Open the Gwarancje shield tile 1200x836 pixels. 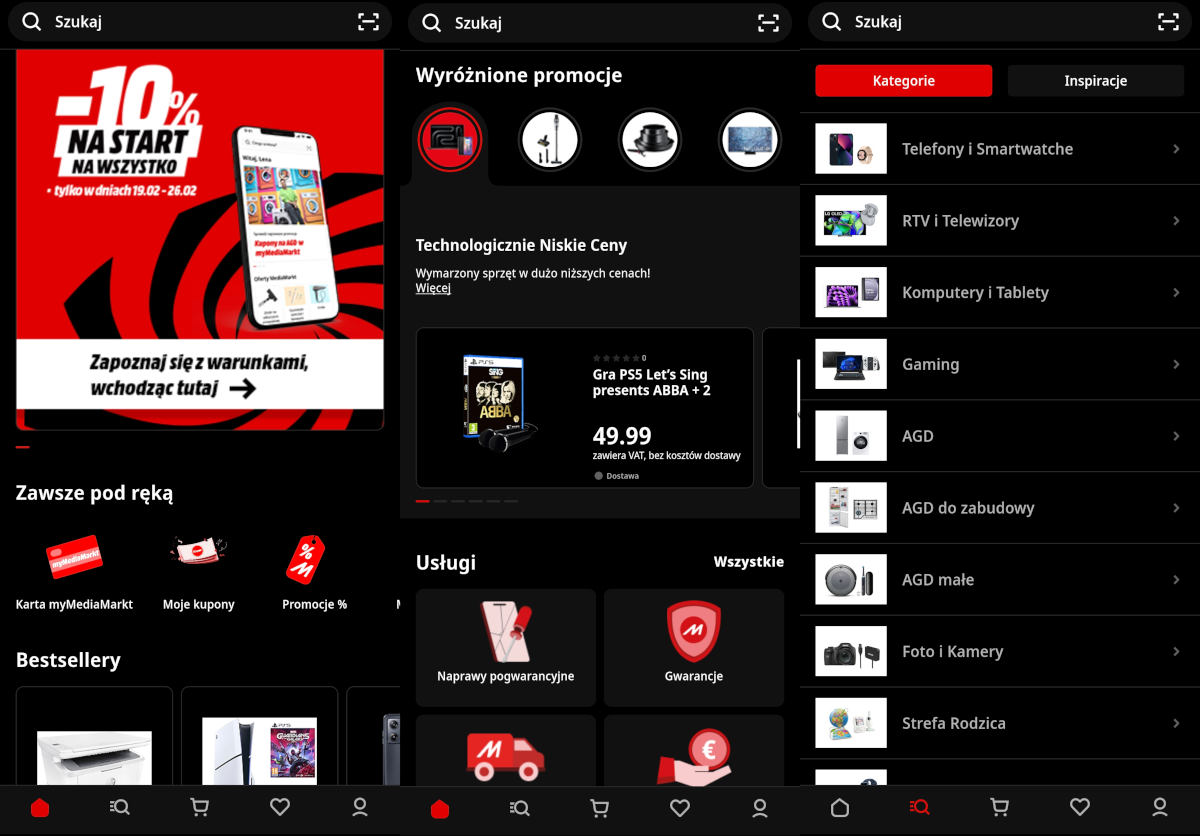693,647
